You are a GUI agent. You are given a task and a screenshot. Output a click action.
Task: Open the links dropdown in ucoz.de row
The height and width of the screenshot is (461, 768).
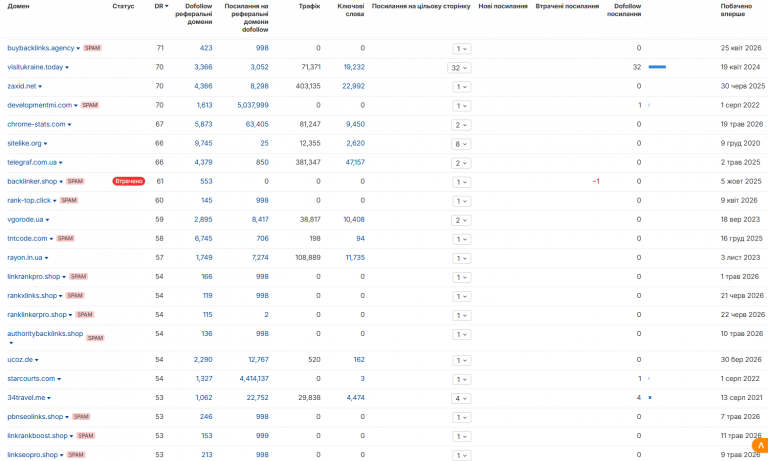[x=461, y=361]
